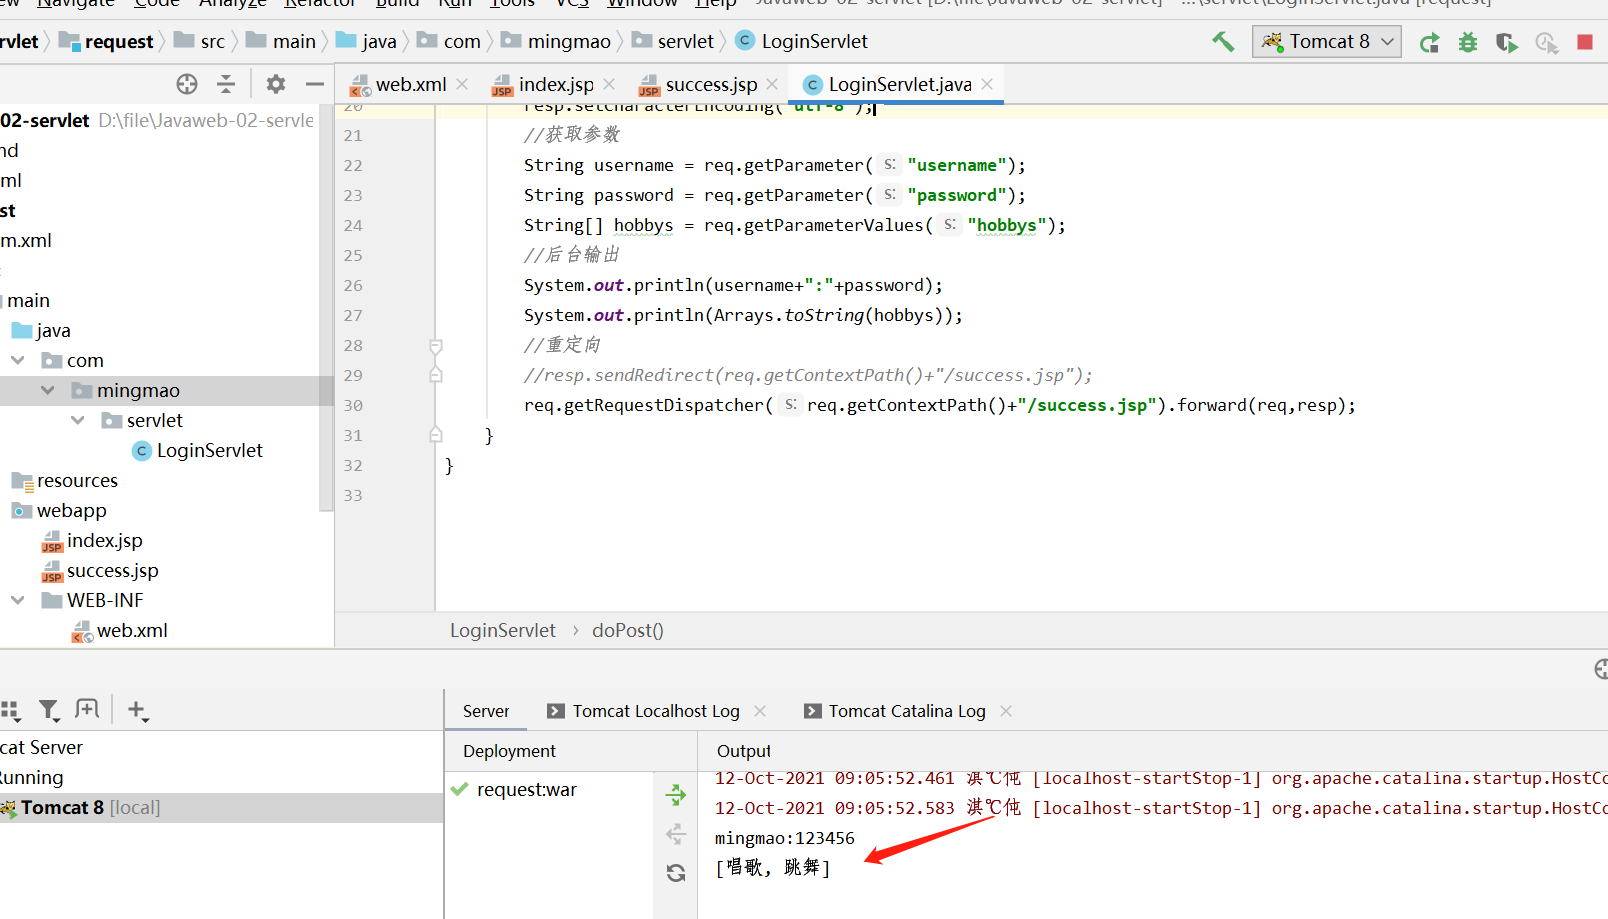Click the Build Project hammer icon
Viewport: 1608px width, 919px height.
click(x=1223, y=42)
